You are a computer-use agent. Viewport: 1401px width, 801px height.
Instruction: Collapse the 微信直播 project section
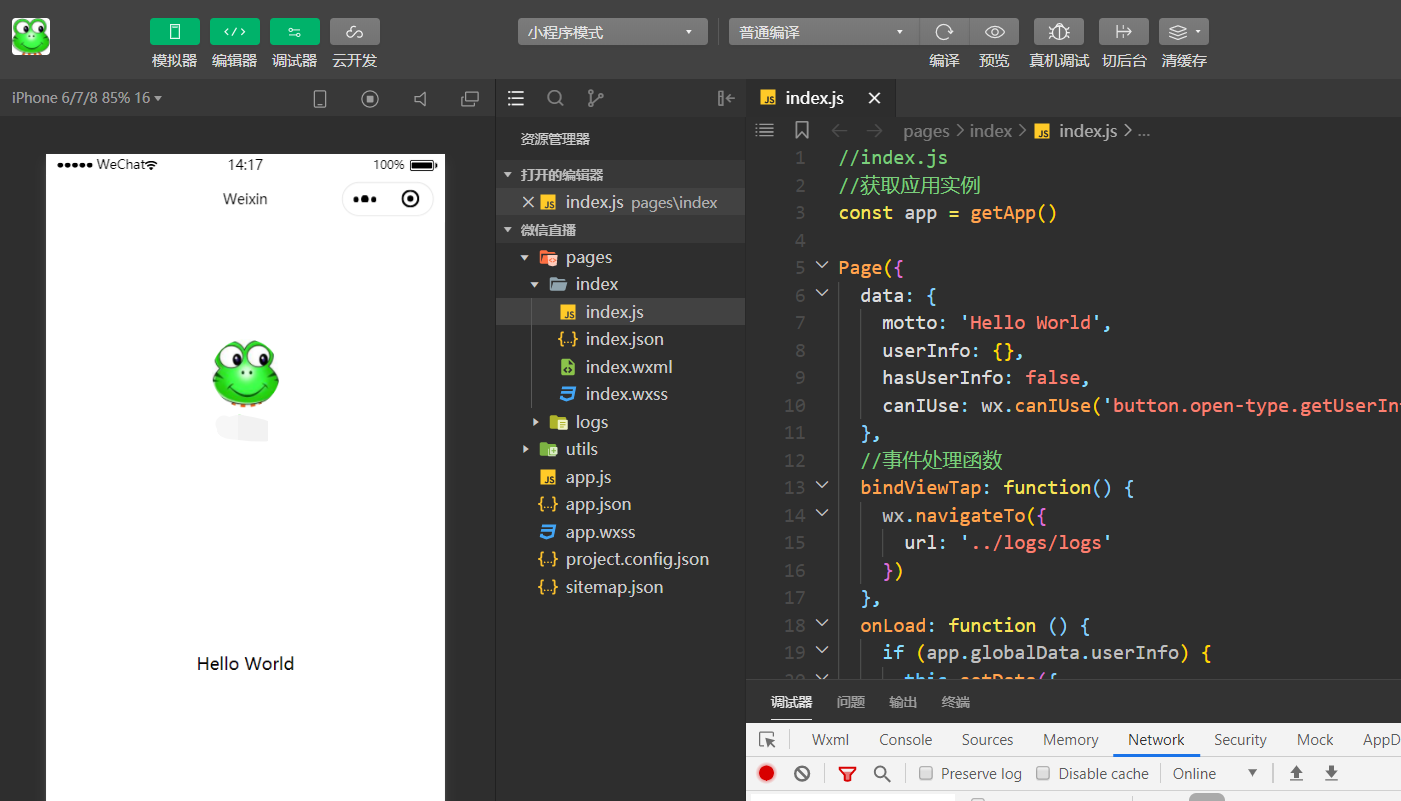[x=508, y=230]
